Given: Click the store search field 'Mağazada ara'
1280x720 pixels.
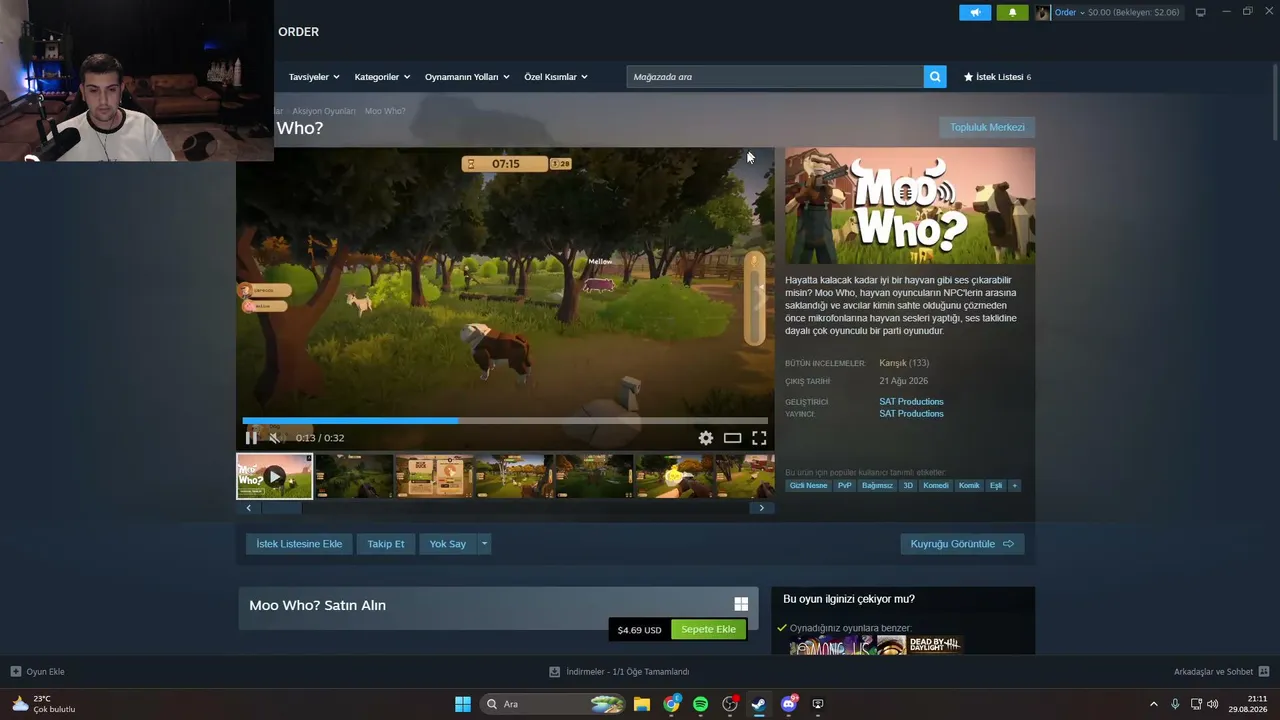Looking at the screenshot, I should point(775,77).
